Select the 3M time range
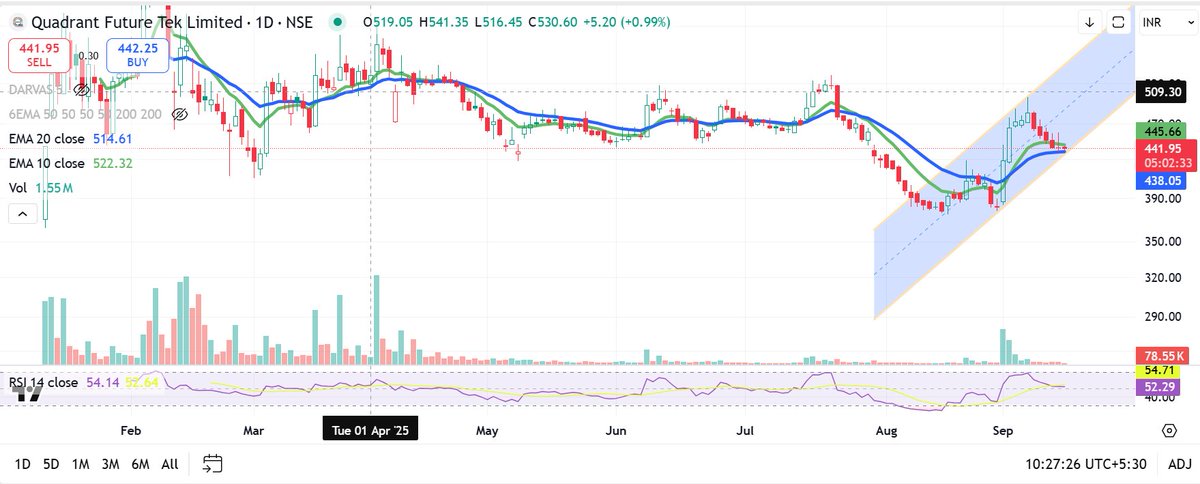1200x484 pixels. click(x=111, y=463)
